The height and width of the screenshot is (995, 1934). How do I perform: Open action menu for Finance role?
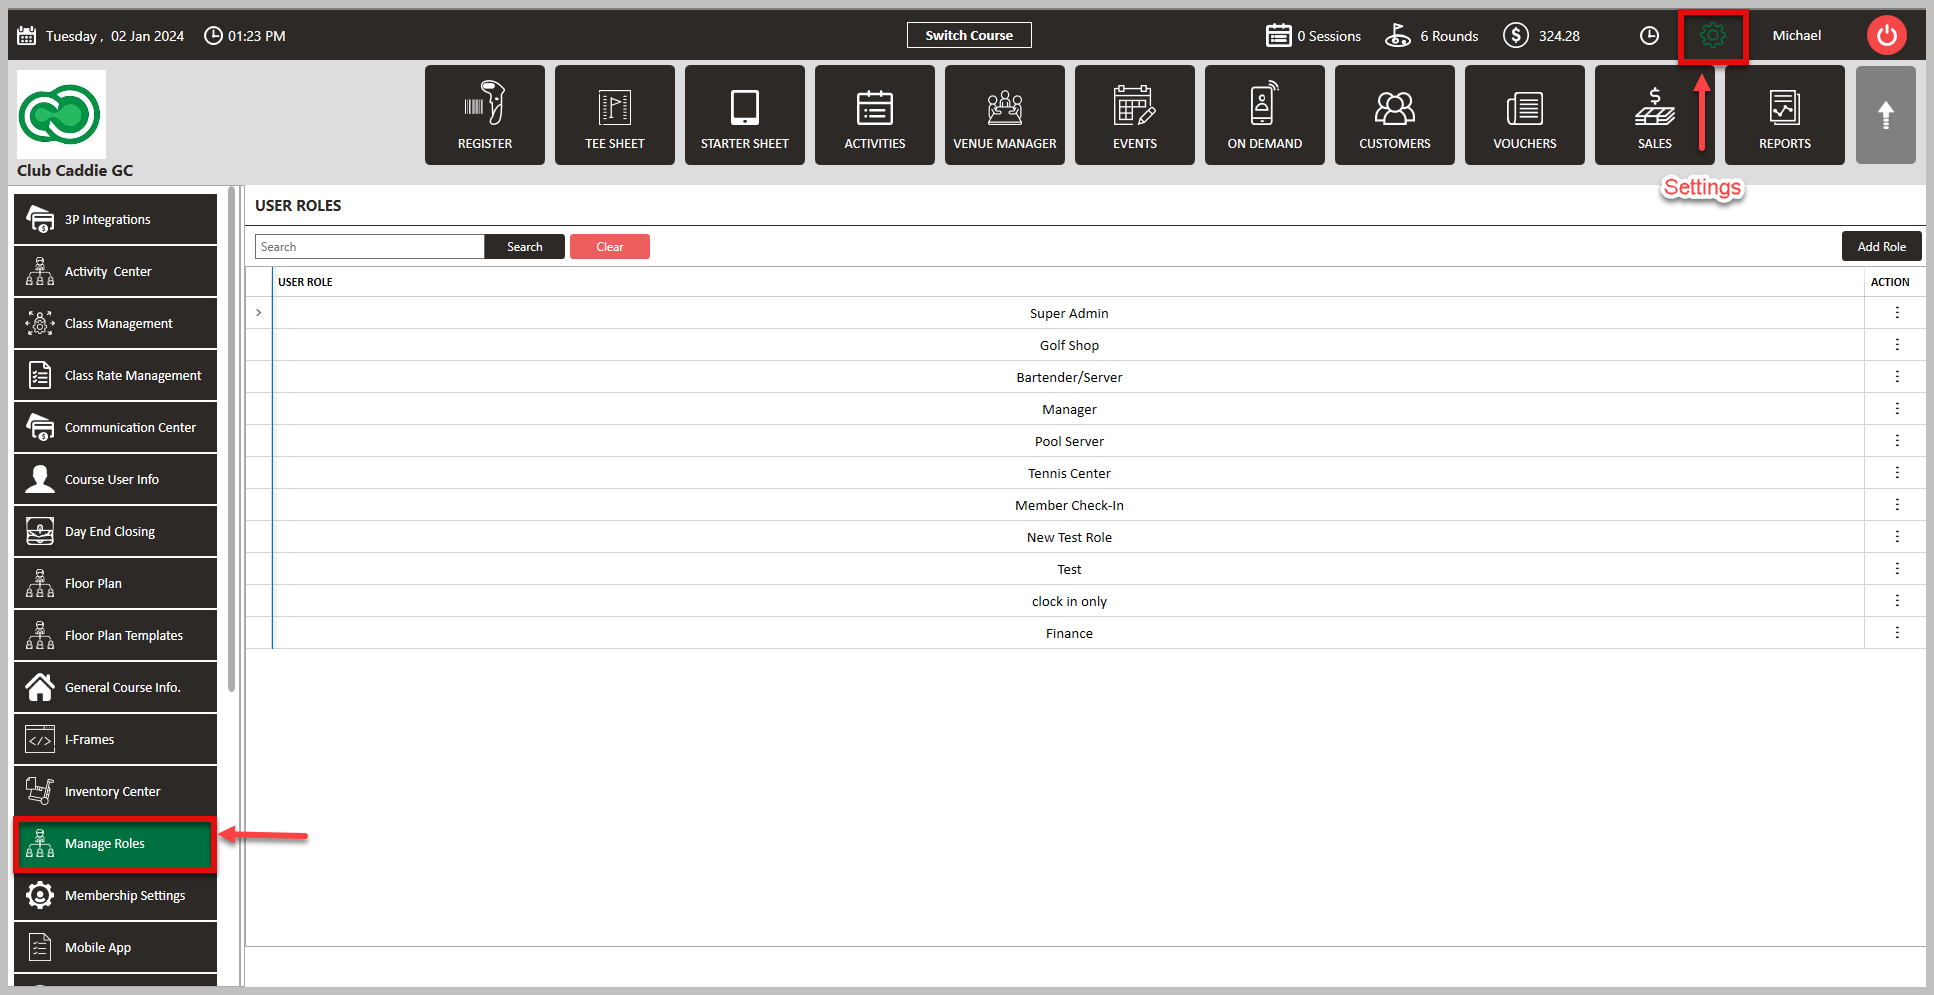pos(1897,633)
